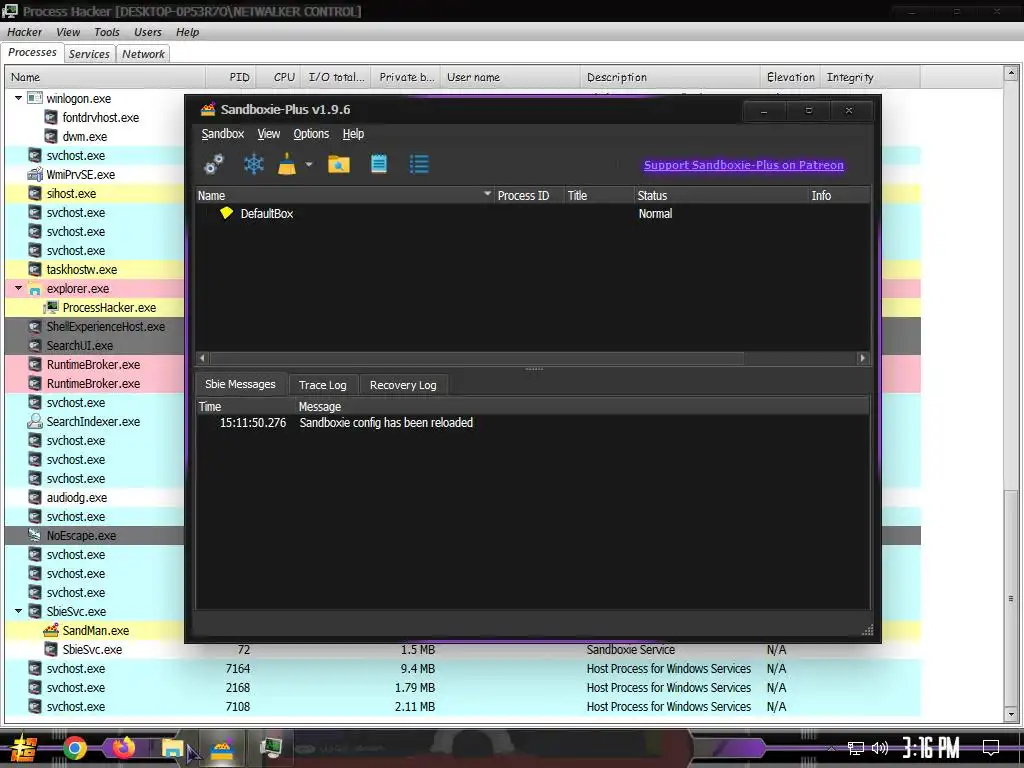The image size is (1024, 768).
Task: Collapse the explorer.exe process tree
Action: pos(18,288)
